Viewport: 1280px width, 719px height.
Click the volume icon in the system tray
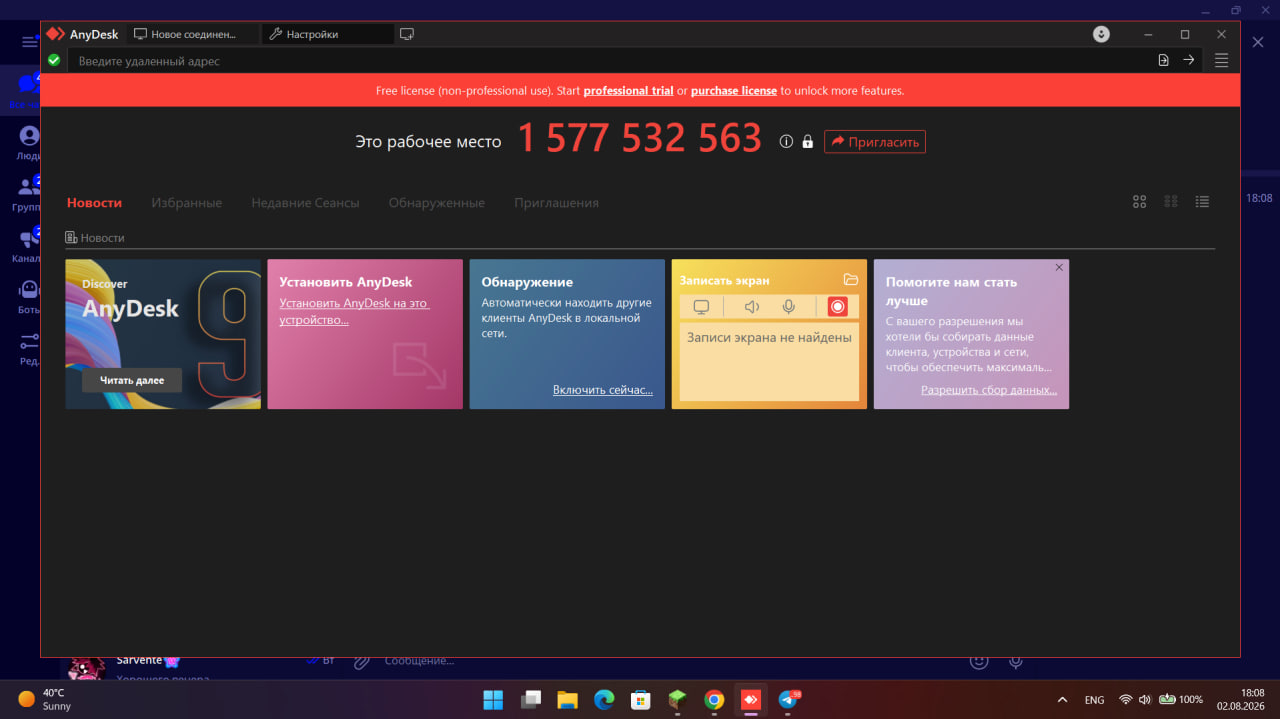click(x=1144, y=700)
